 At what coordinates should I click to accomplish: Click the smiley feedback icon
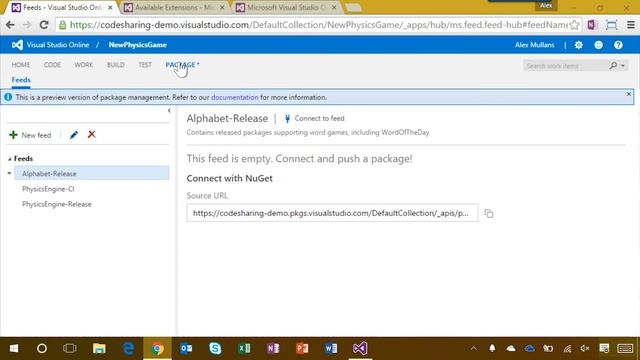598,45
